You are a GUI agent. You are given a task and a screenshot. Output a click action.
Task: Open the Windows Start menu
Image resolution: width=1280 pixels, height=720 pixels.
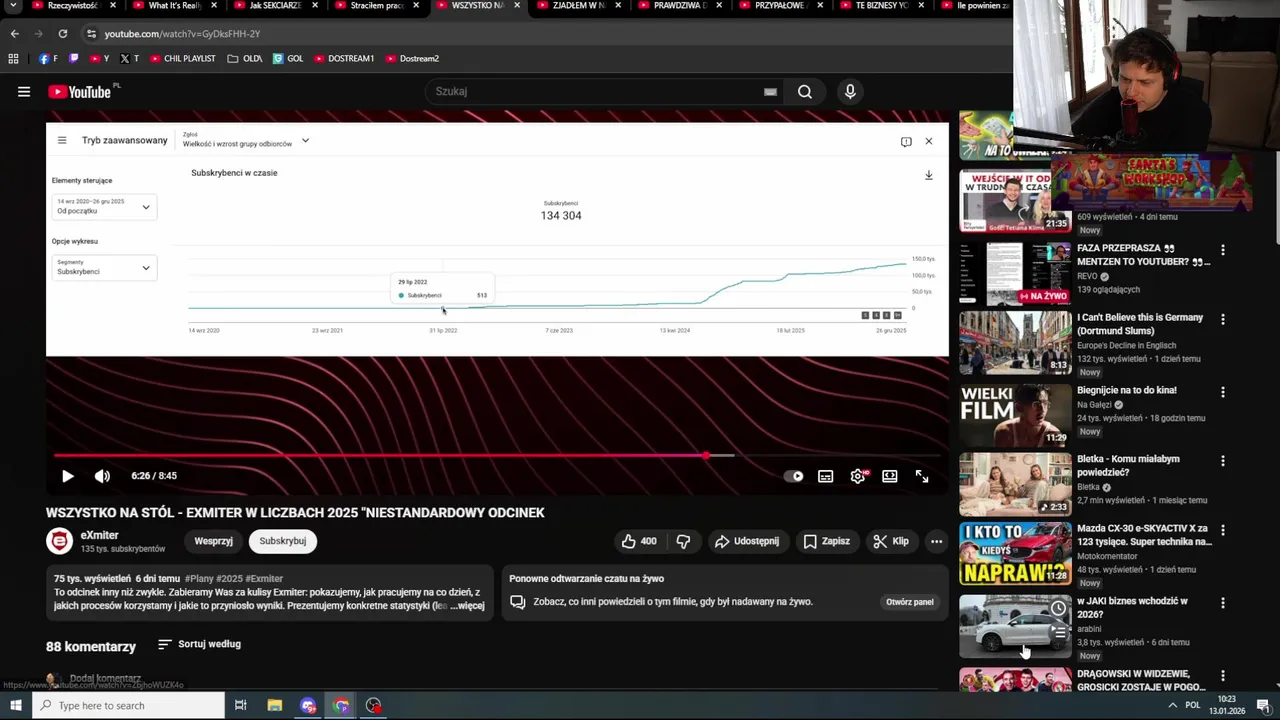[x=15, y=706]
